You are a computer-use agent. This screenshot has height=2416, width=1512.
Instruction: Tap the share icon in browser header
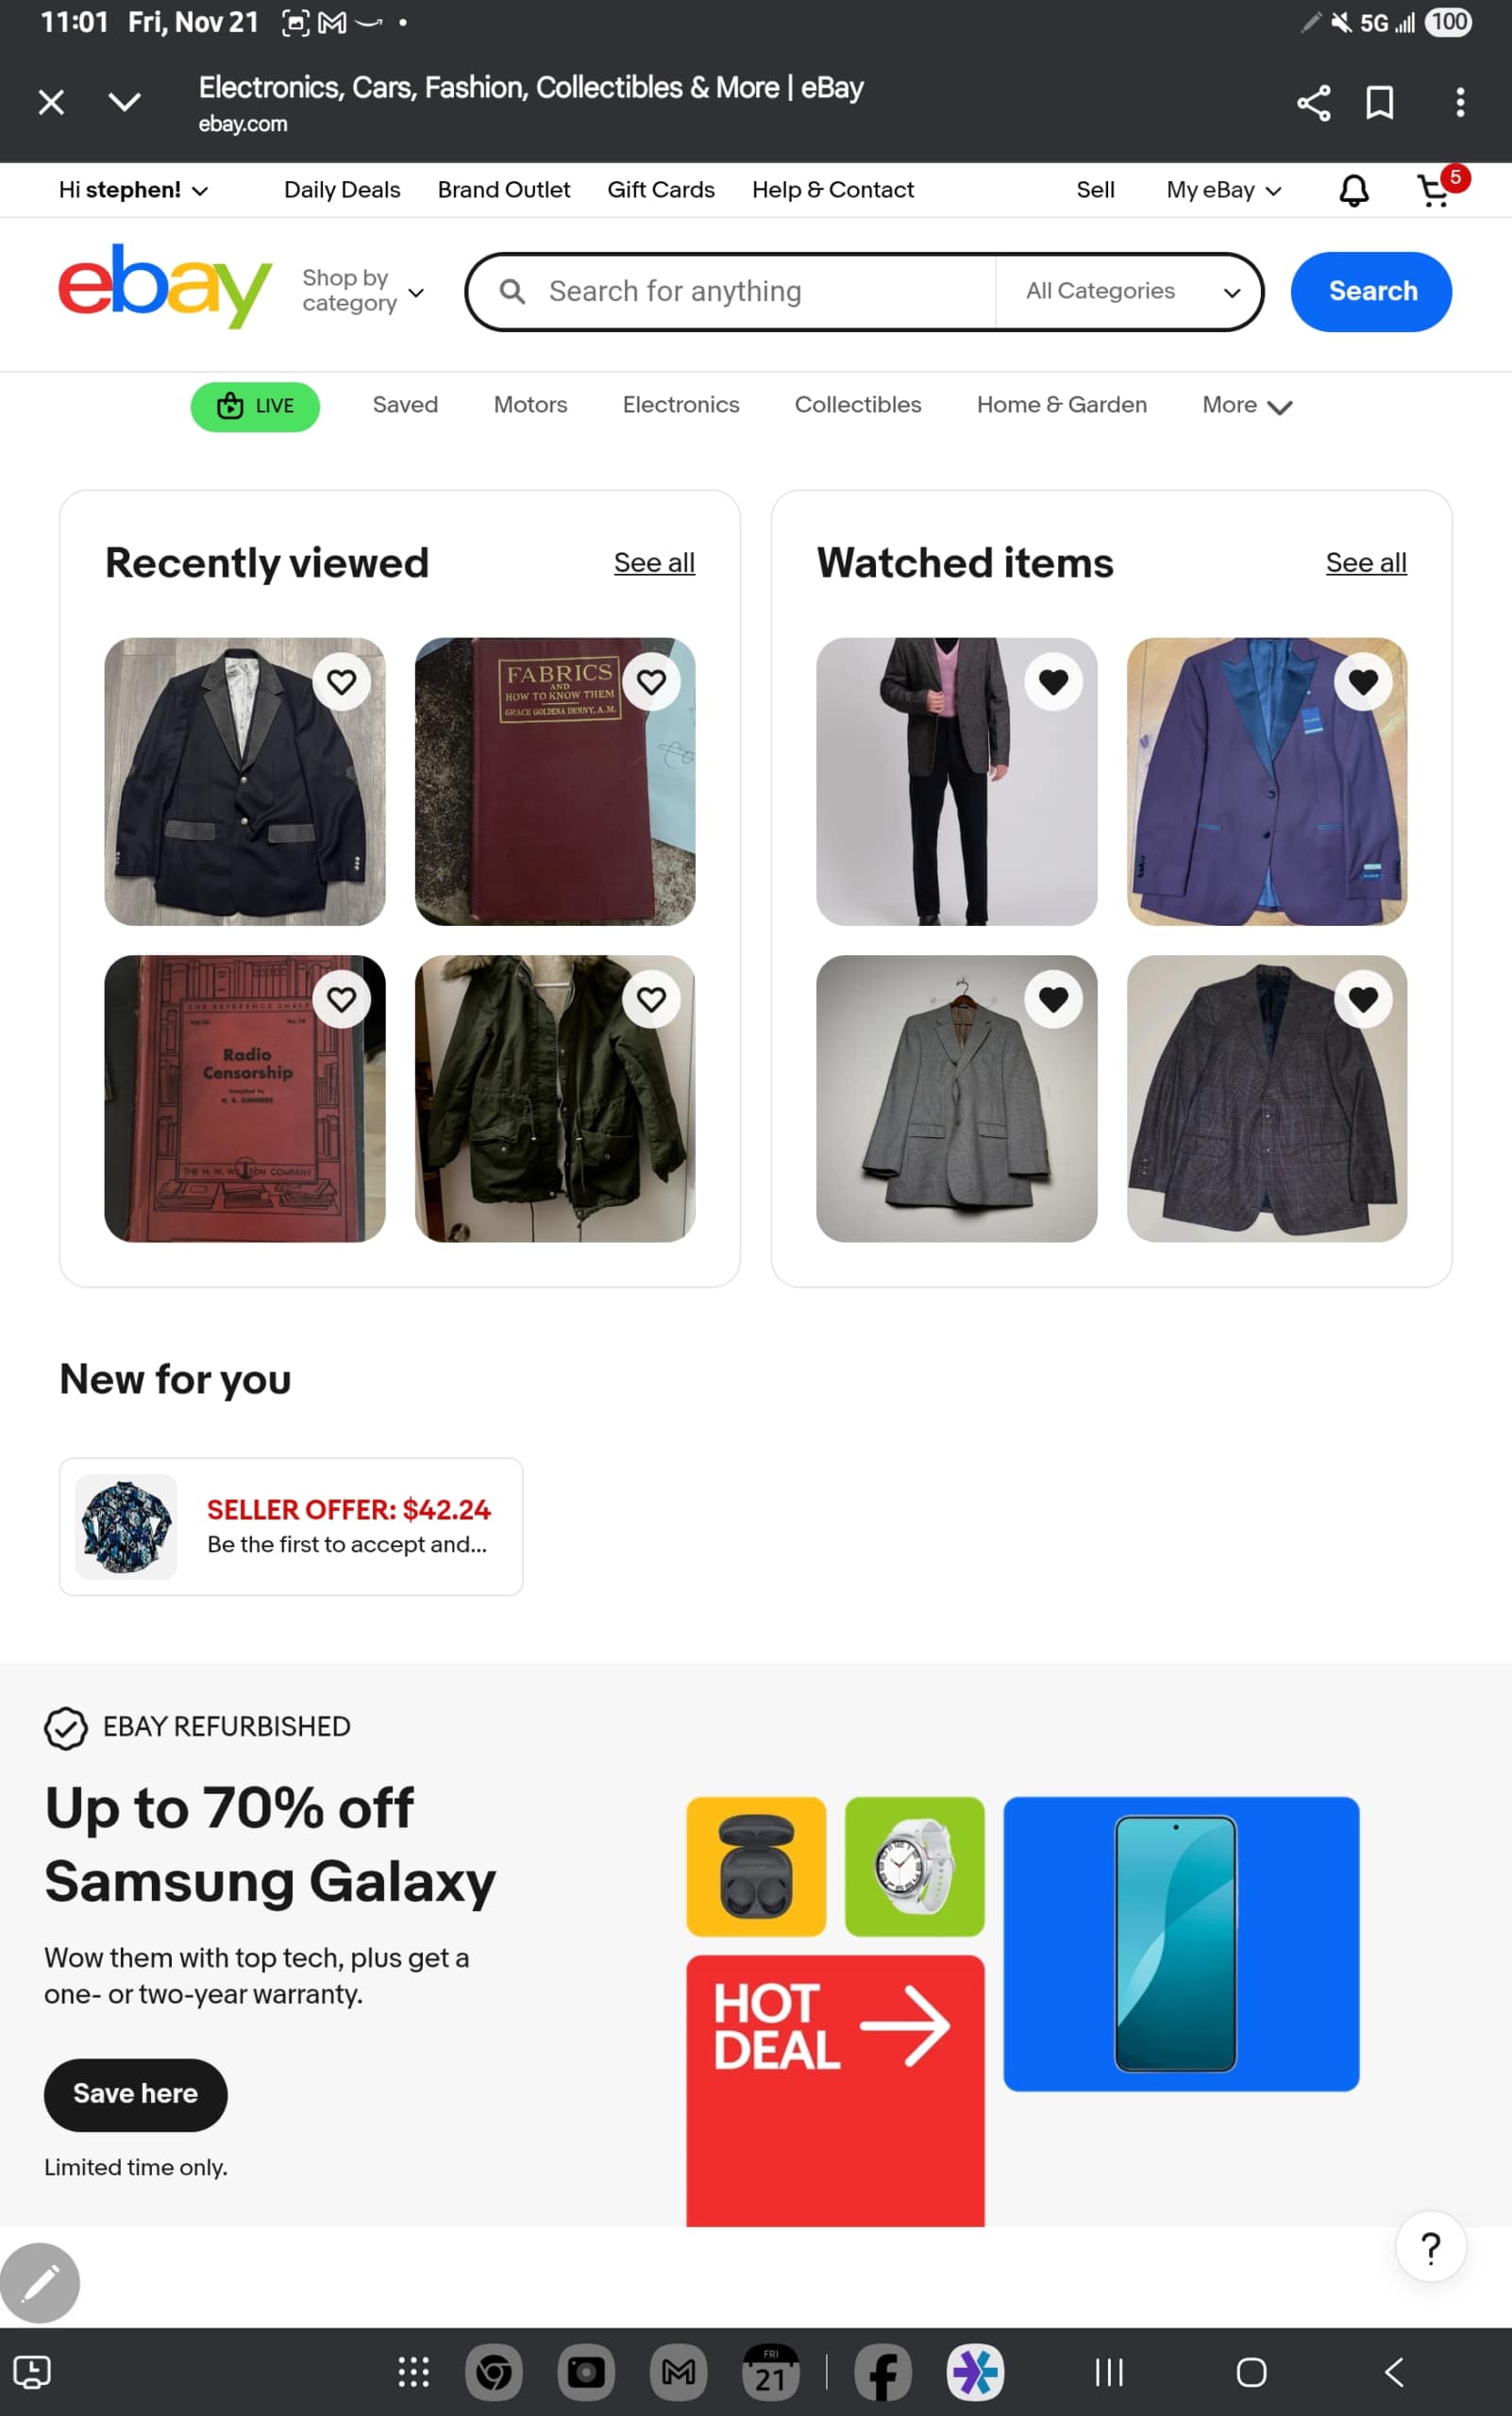tap(1313, 102)
